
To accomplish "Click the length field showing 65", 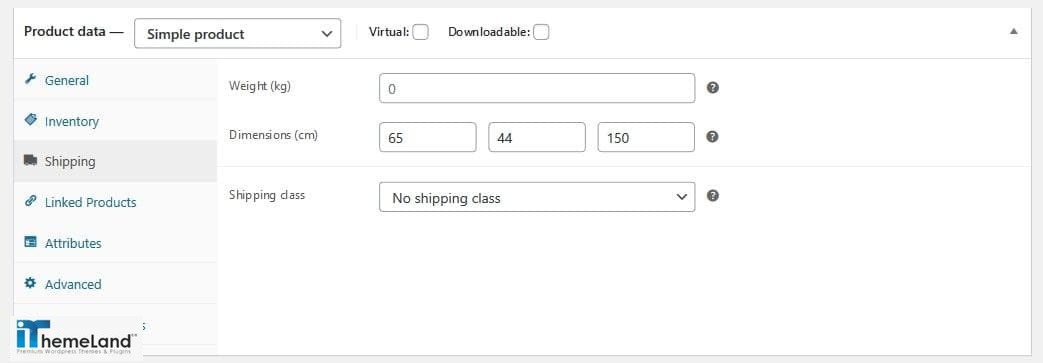I will click(x=428, y=137).
